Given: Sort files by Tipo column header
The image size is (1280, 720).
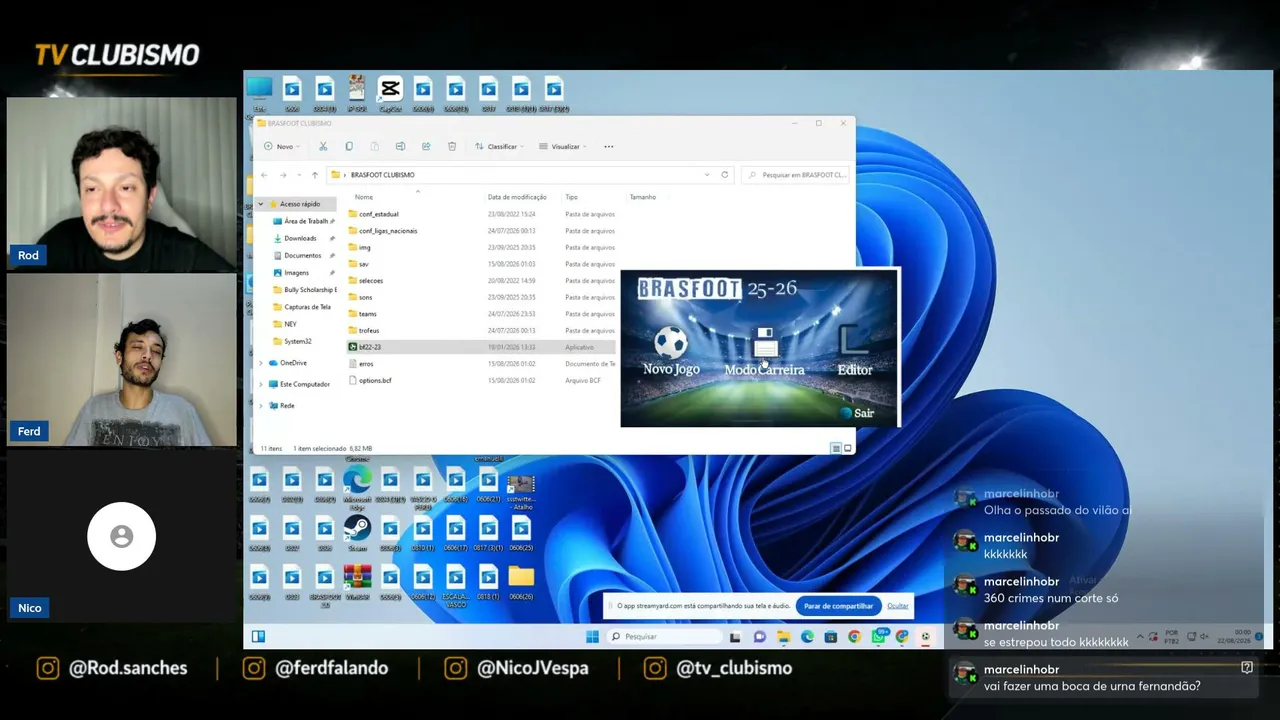Looking at the screenshot, I should (571, 197).
